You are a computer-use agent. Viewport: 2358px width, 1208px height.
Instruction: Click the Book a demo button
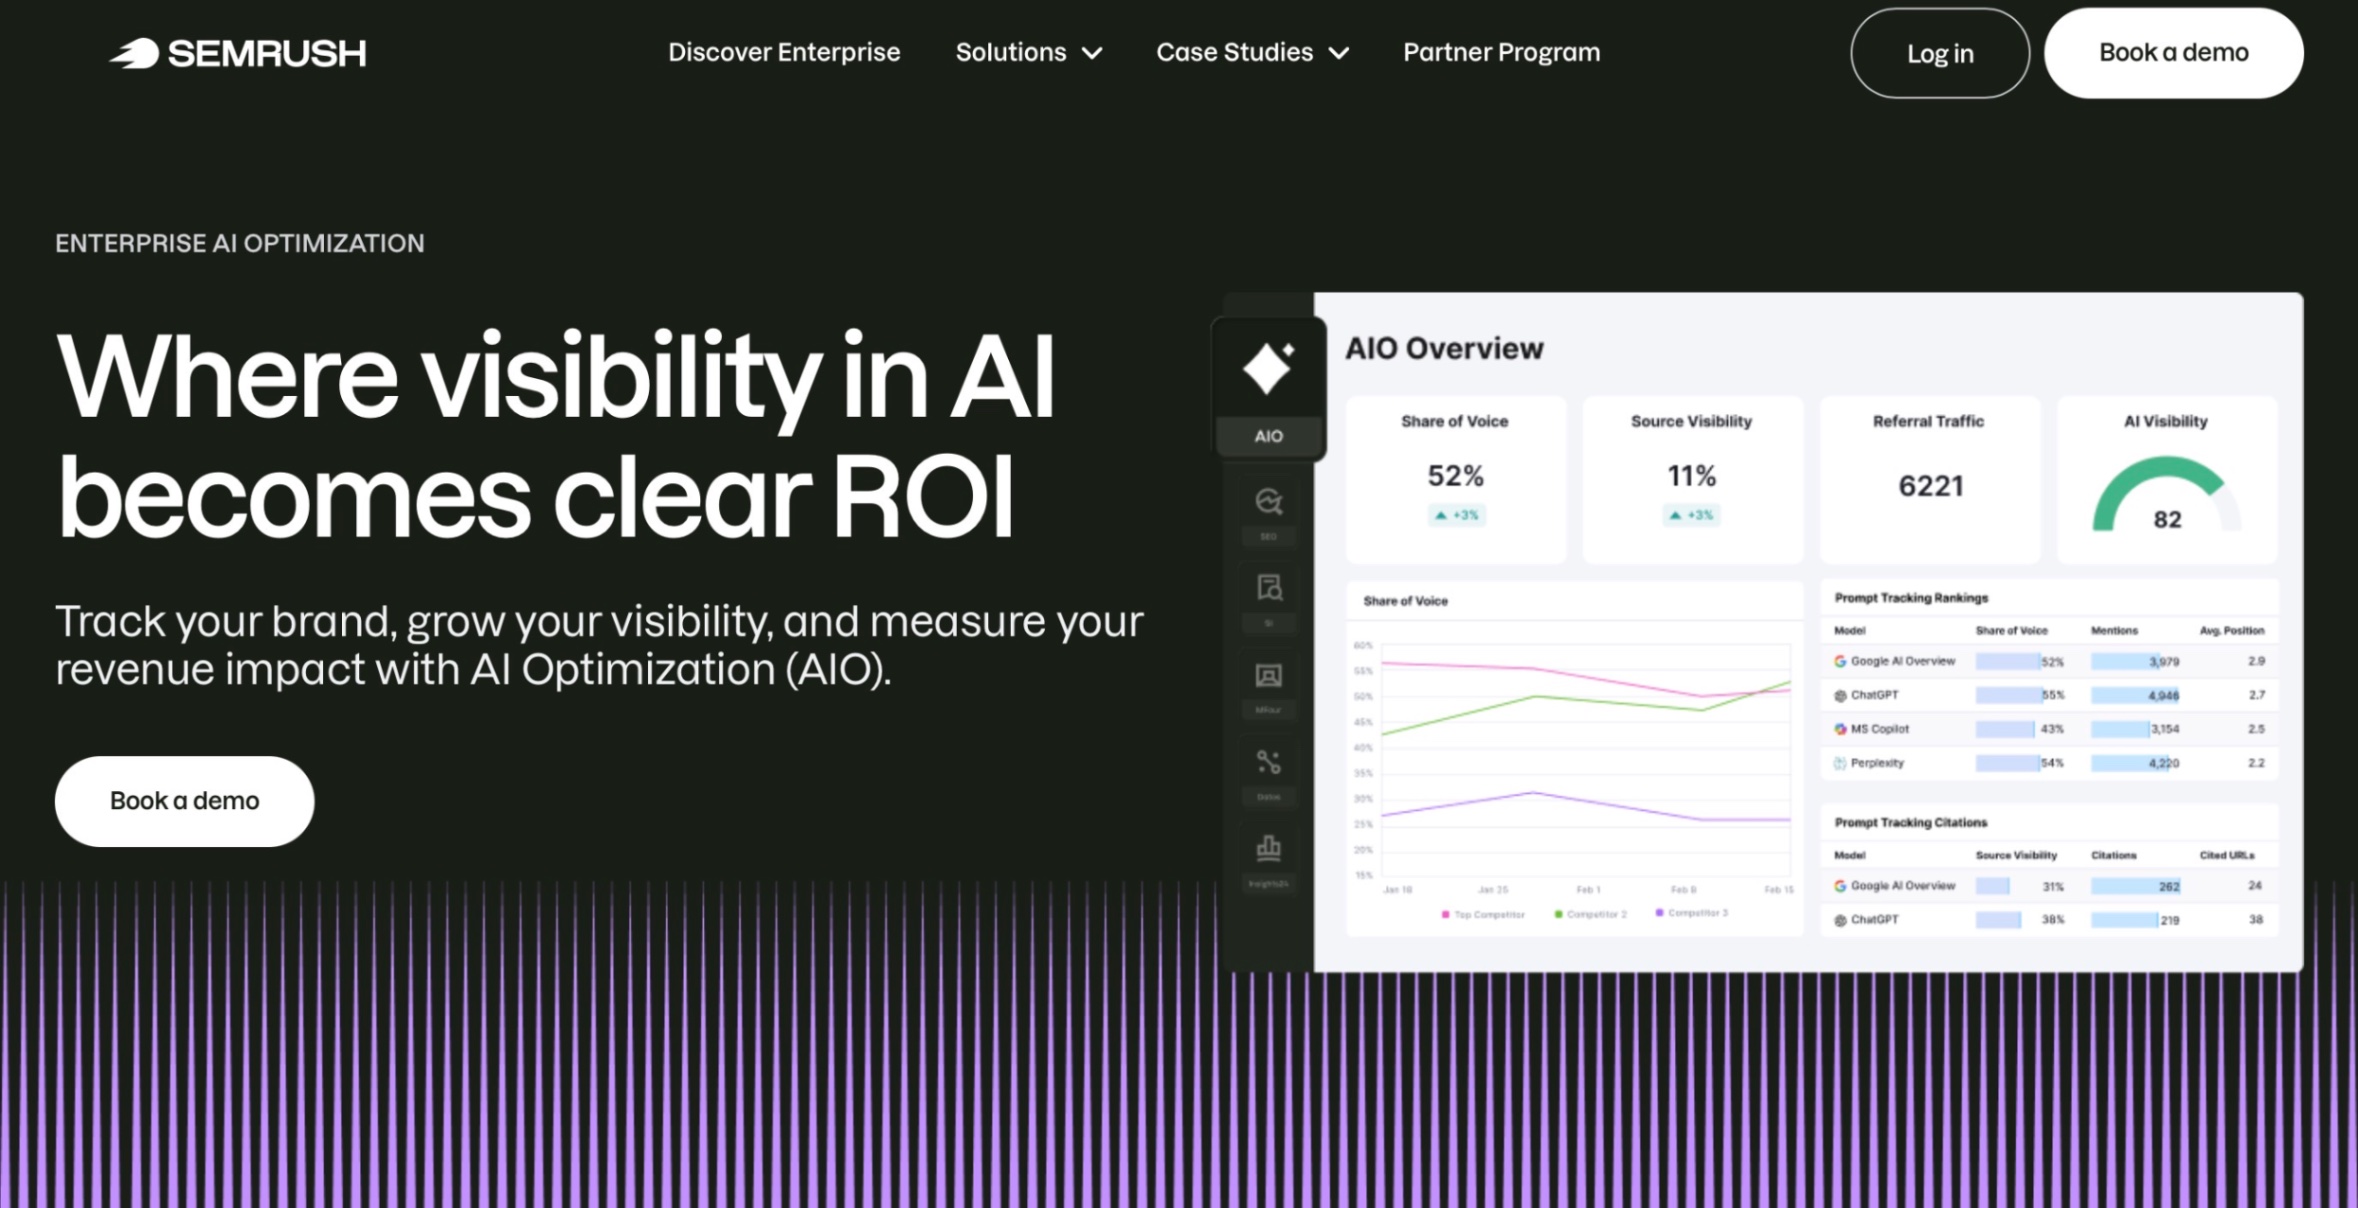(2172, 52)
